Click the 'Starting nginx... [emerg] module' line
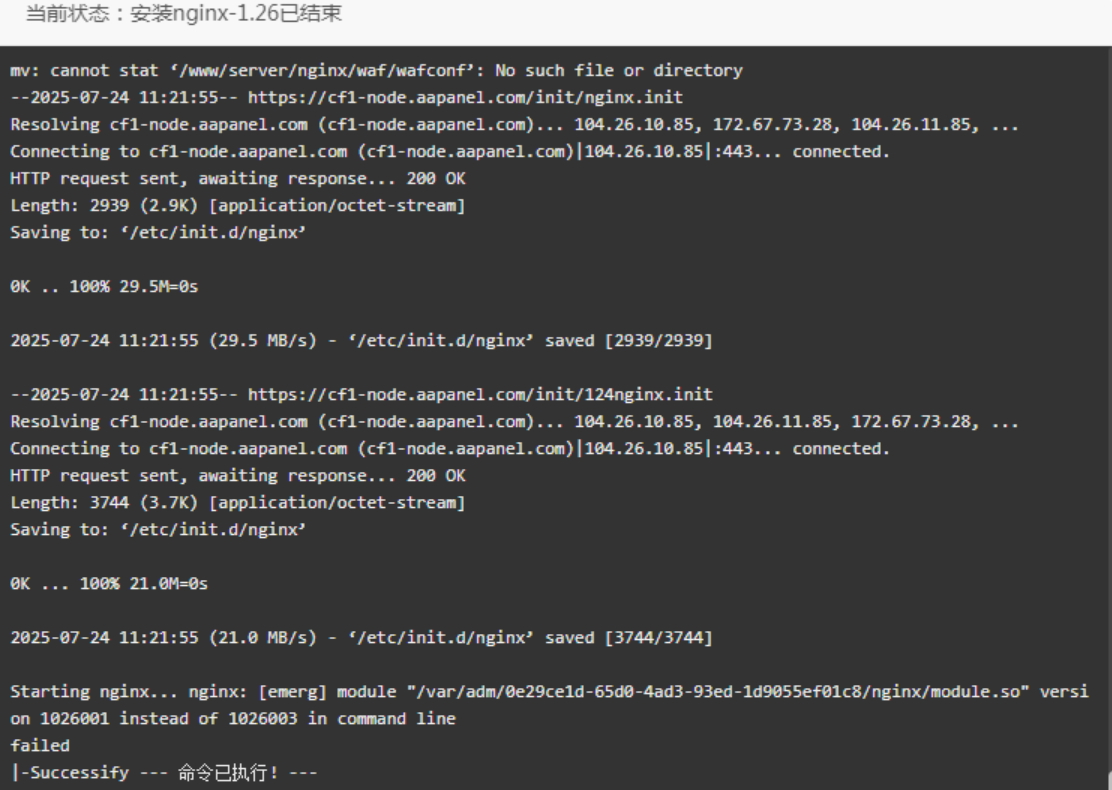This screenshot has height=790, width=1112. coord(549,691)
